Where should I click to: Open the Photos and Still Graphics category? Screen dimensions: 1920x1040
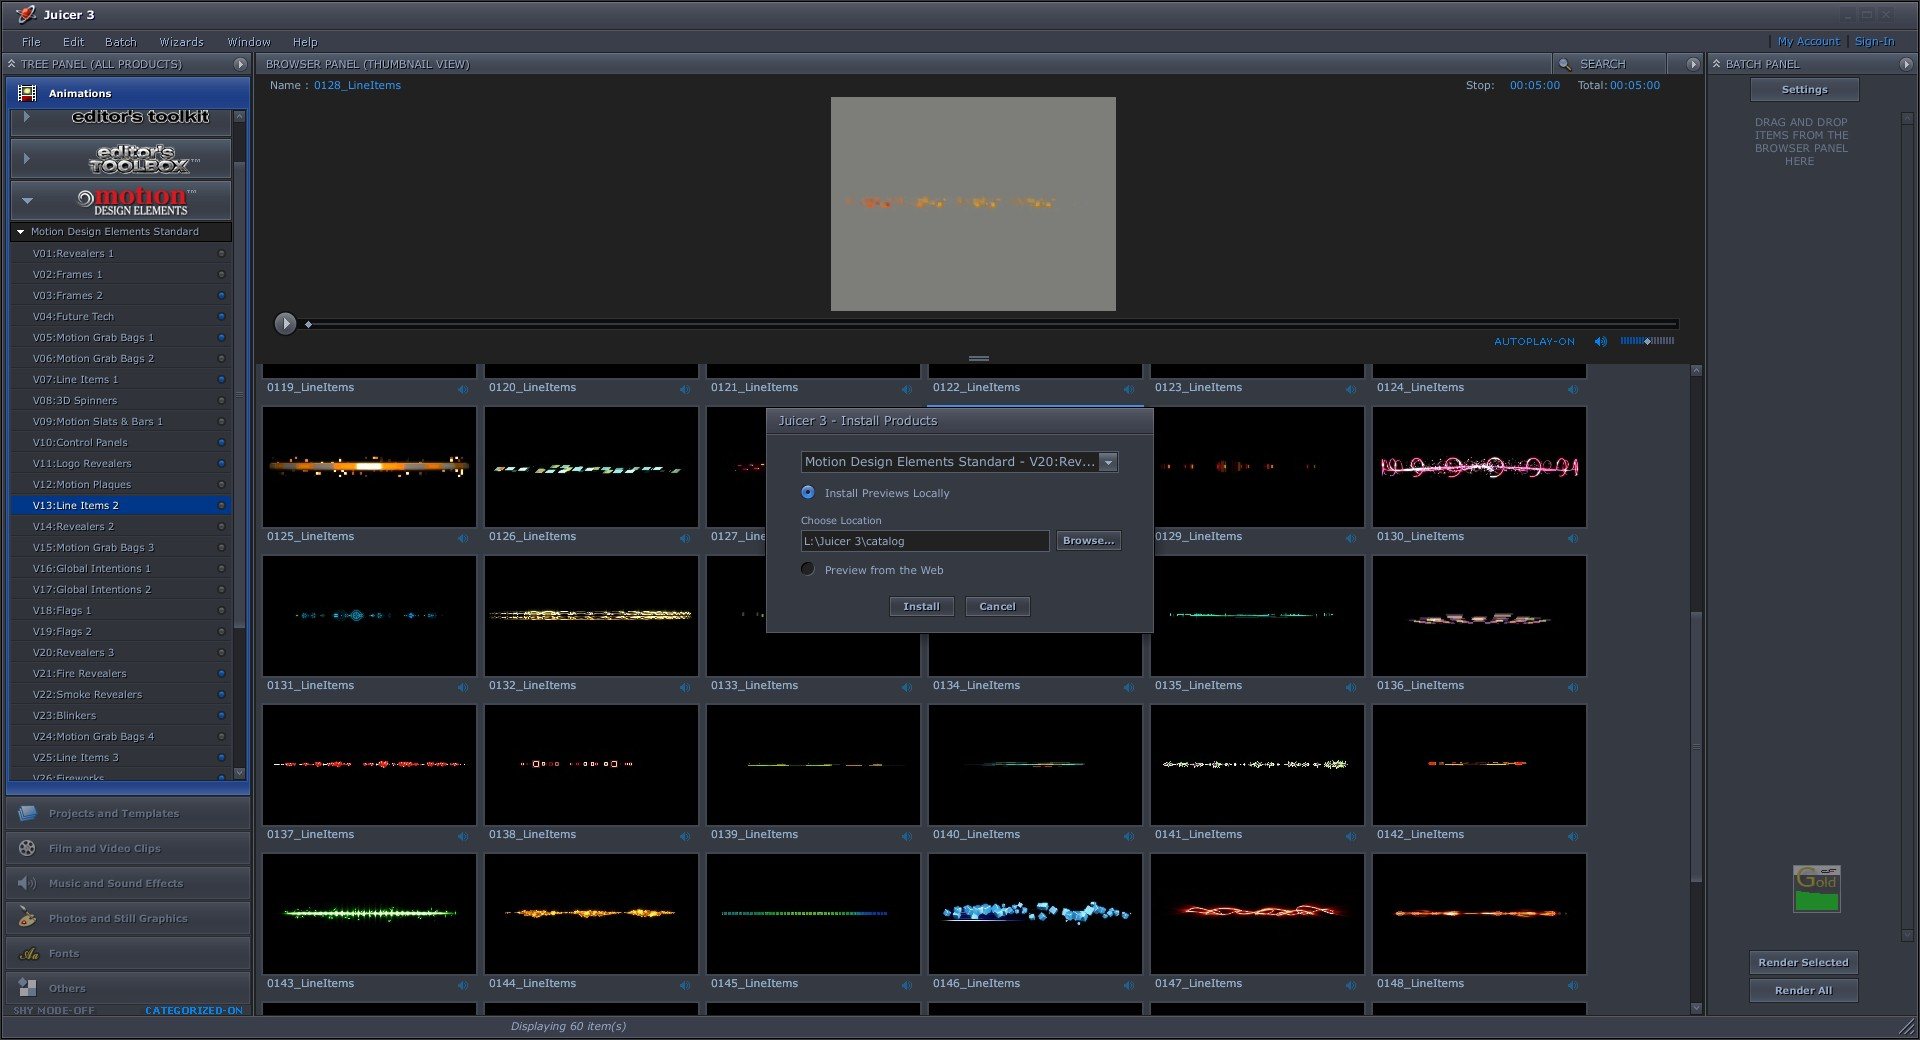coord(117,918)
